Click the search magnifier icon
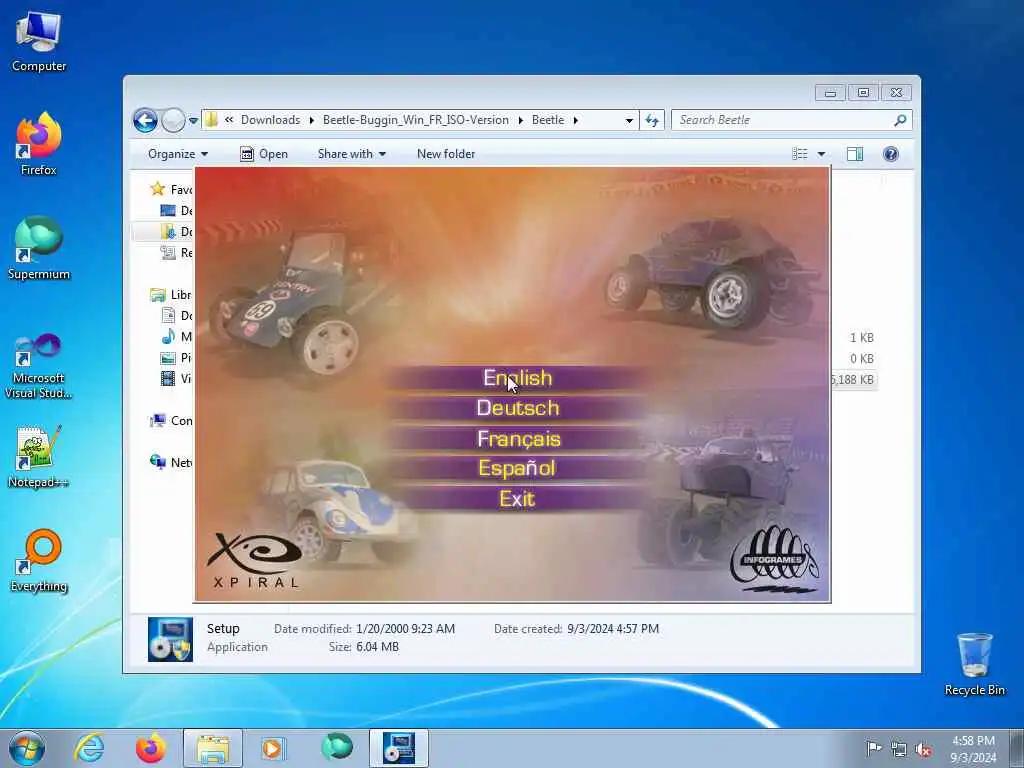 click(x=901, y=120)
